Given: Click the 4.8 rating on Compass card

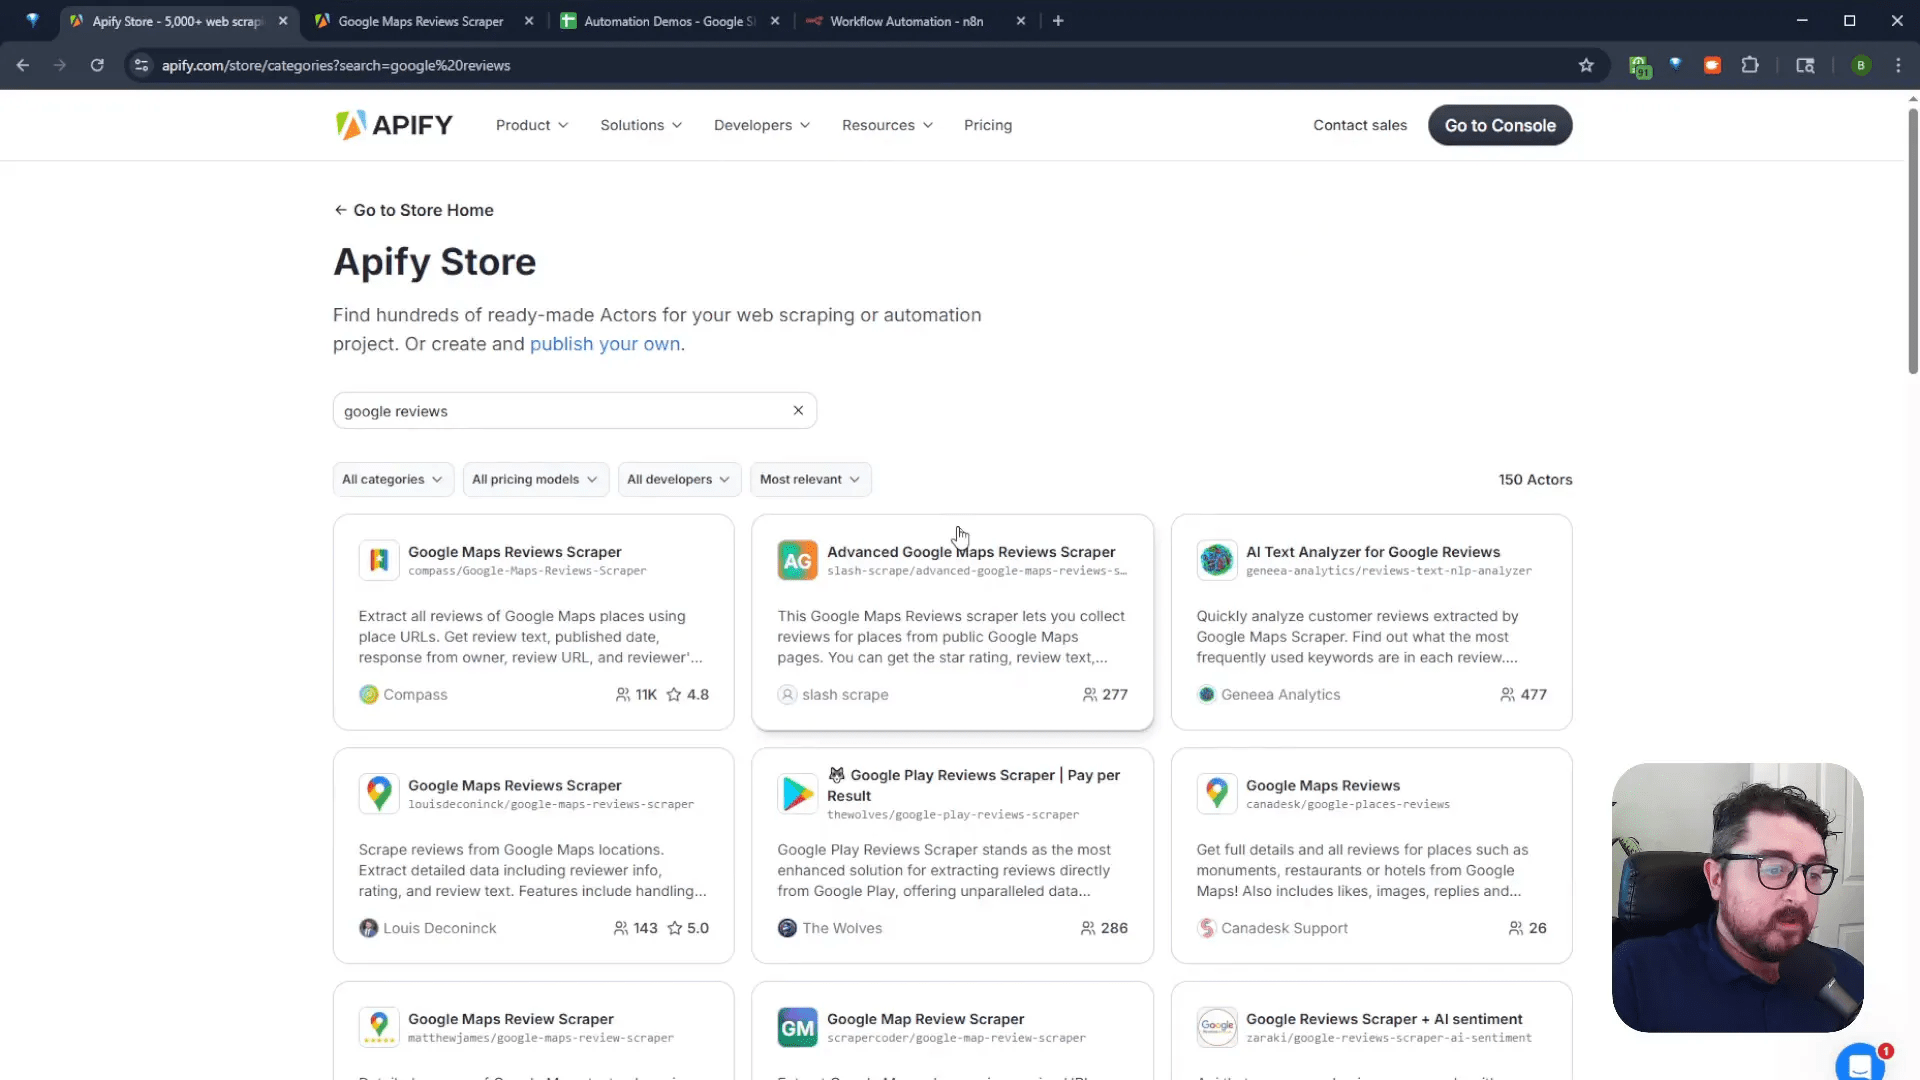Looking at the screenshot, I should tap(688, 694).
